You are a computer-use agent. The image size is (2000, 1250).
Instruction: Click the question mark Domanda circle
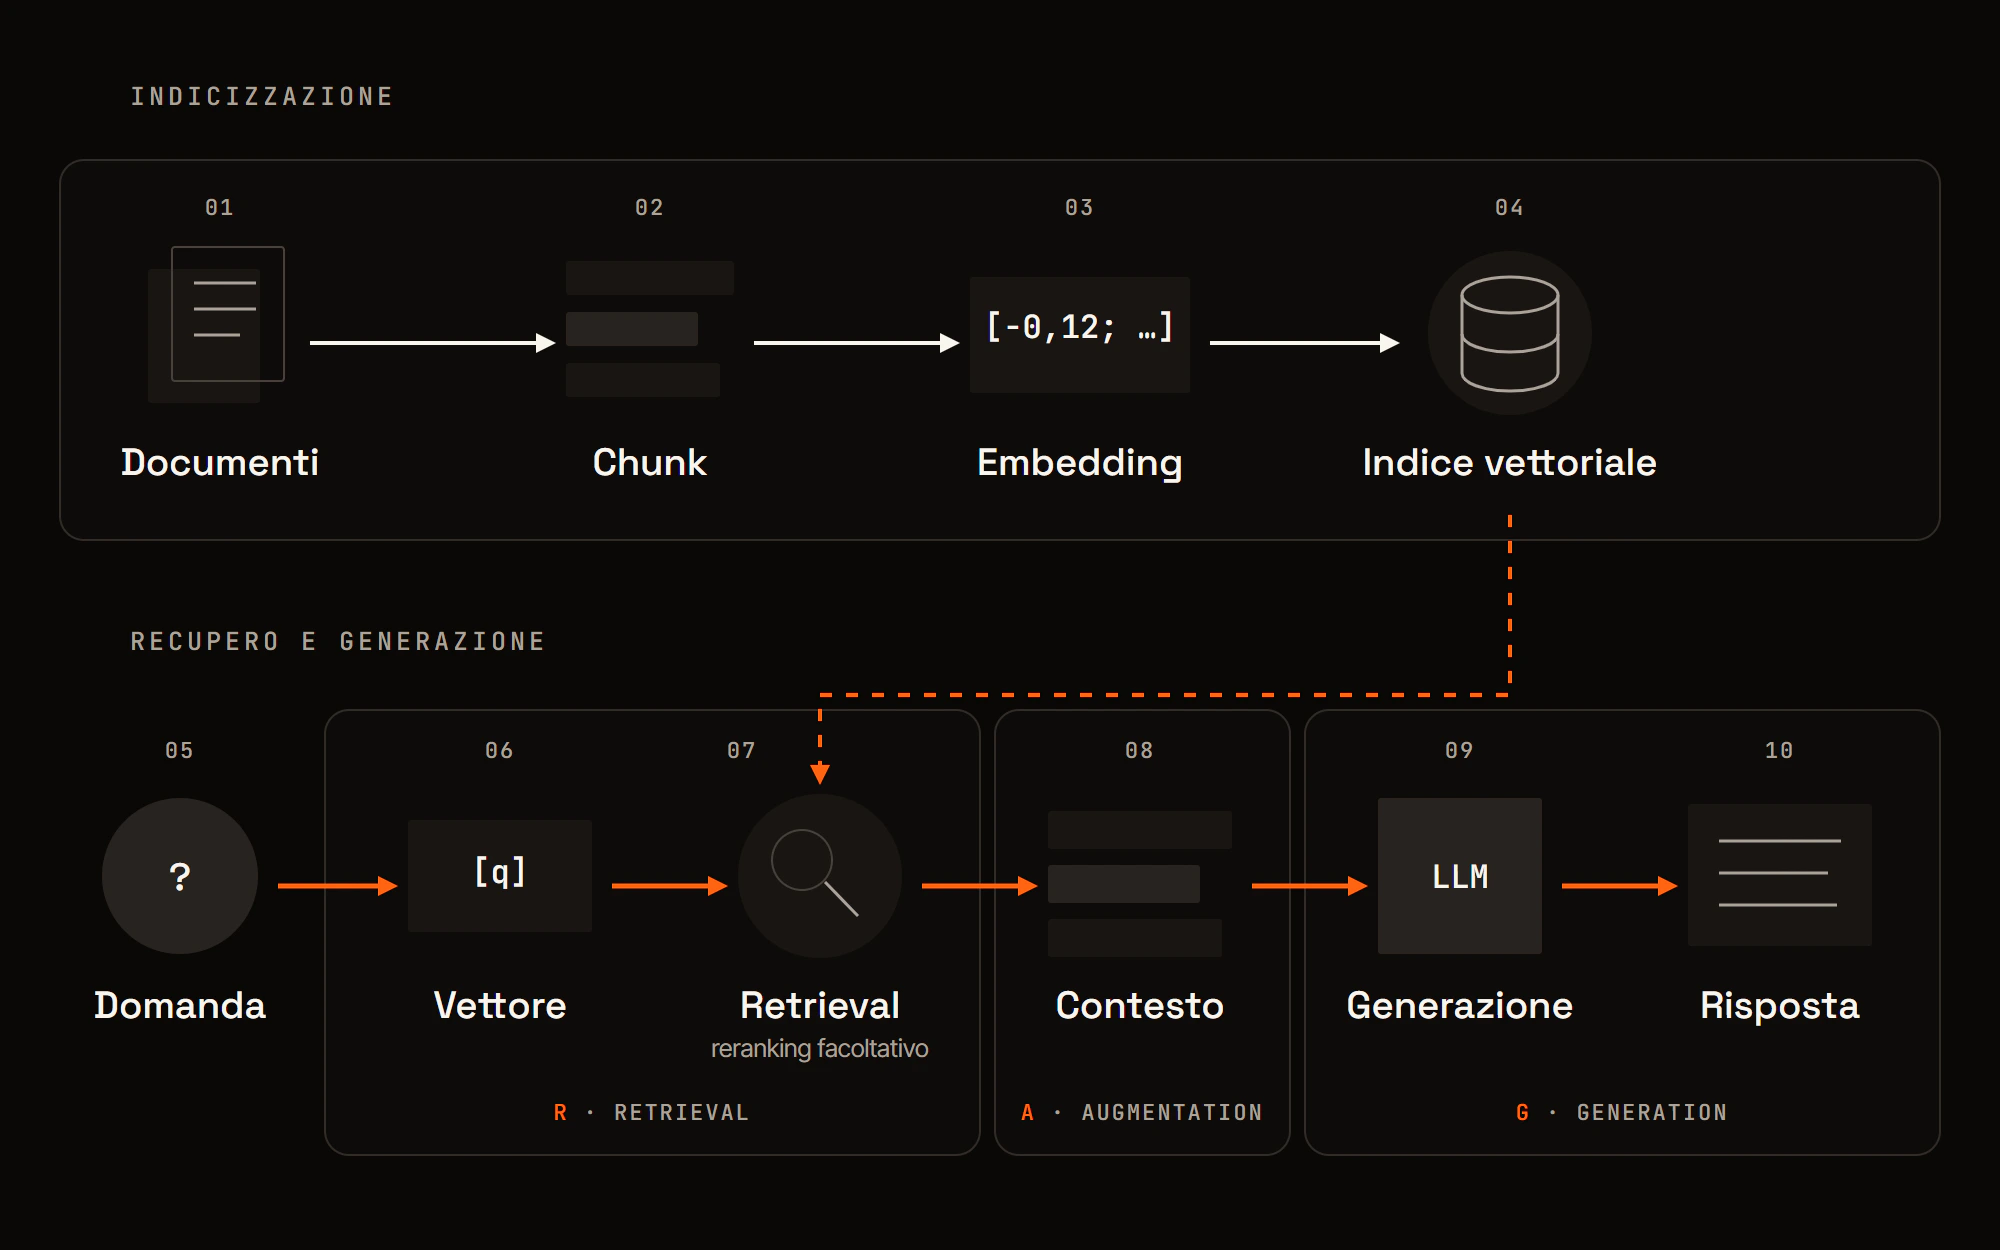(180, 876)
